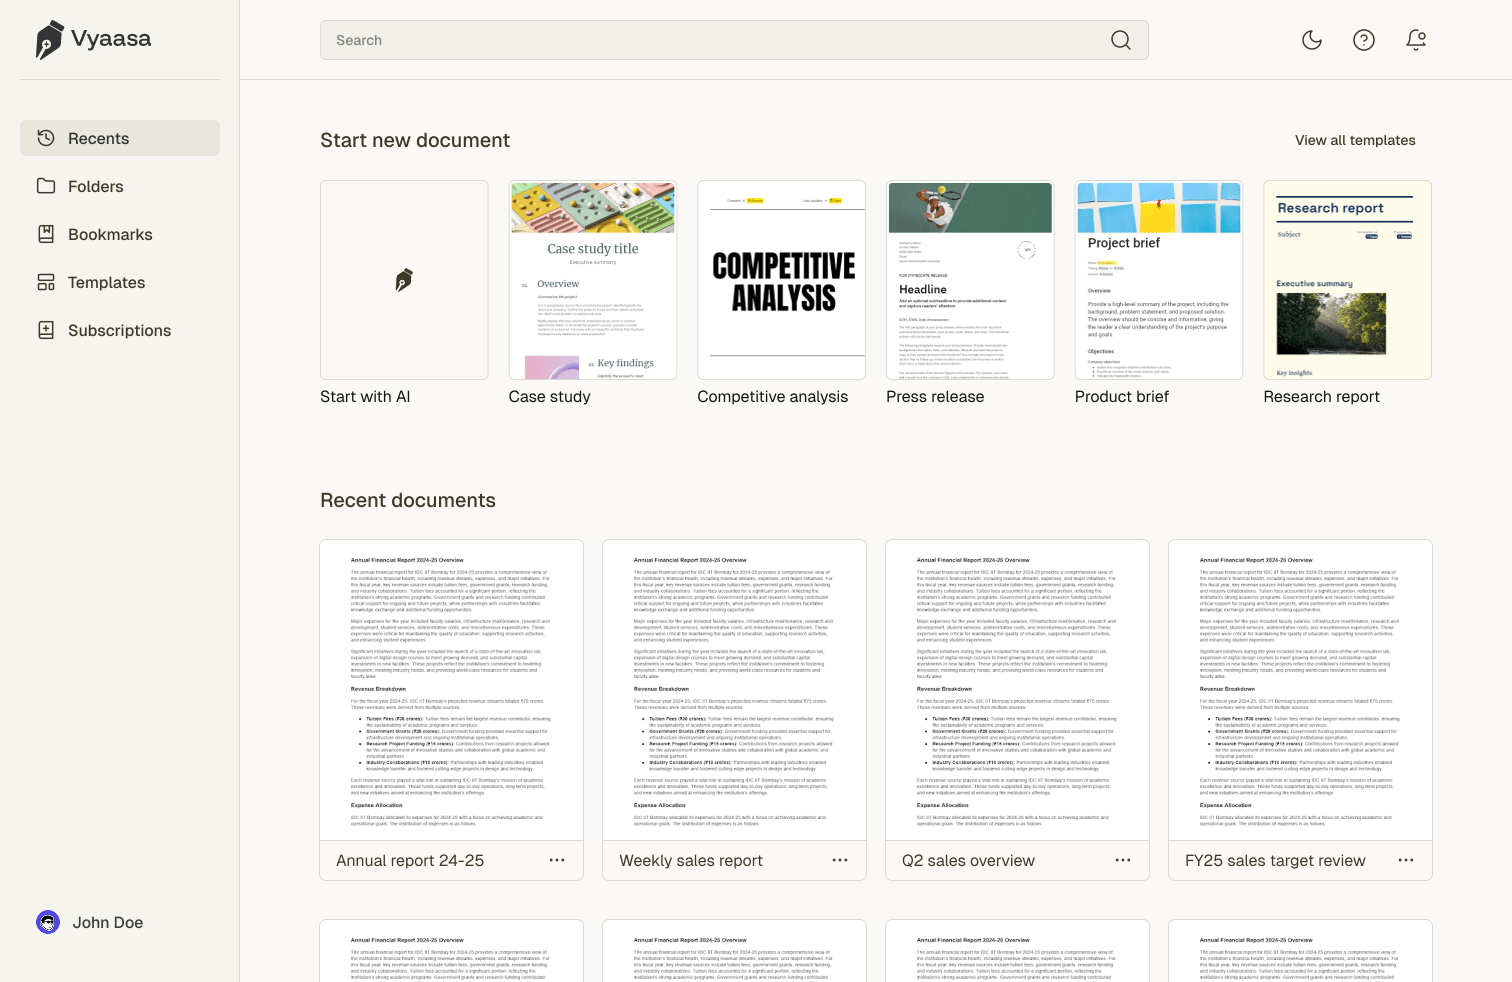This screenshot has height=982, width=1512.
Task: Click Annual report 24-25 title text
Action: (410, 860)
